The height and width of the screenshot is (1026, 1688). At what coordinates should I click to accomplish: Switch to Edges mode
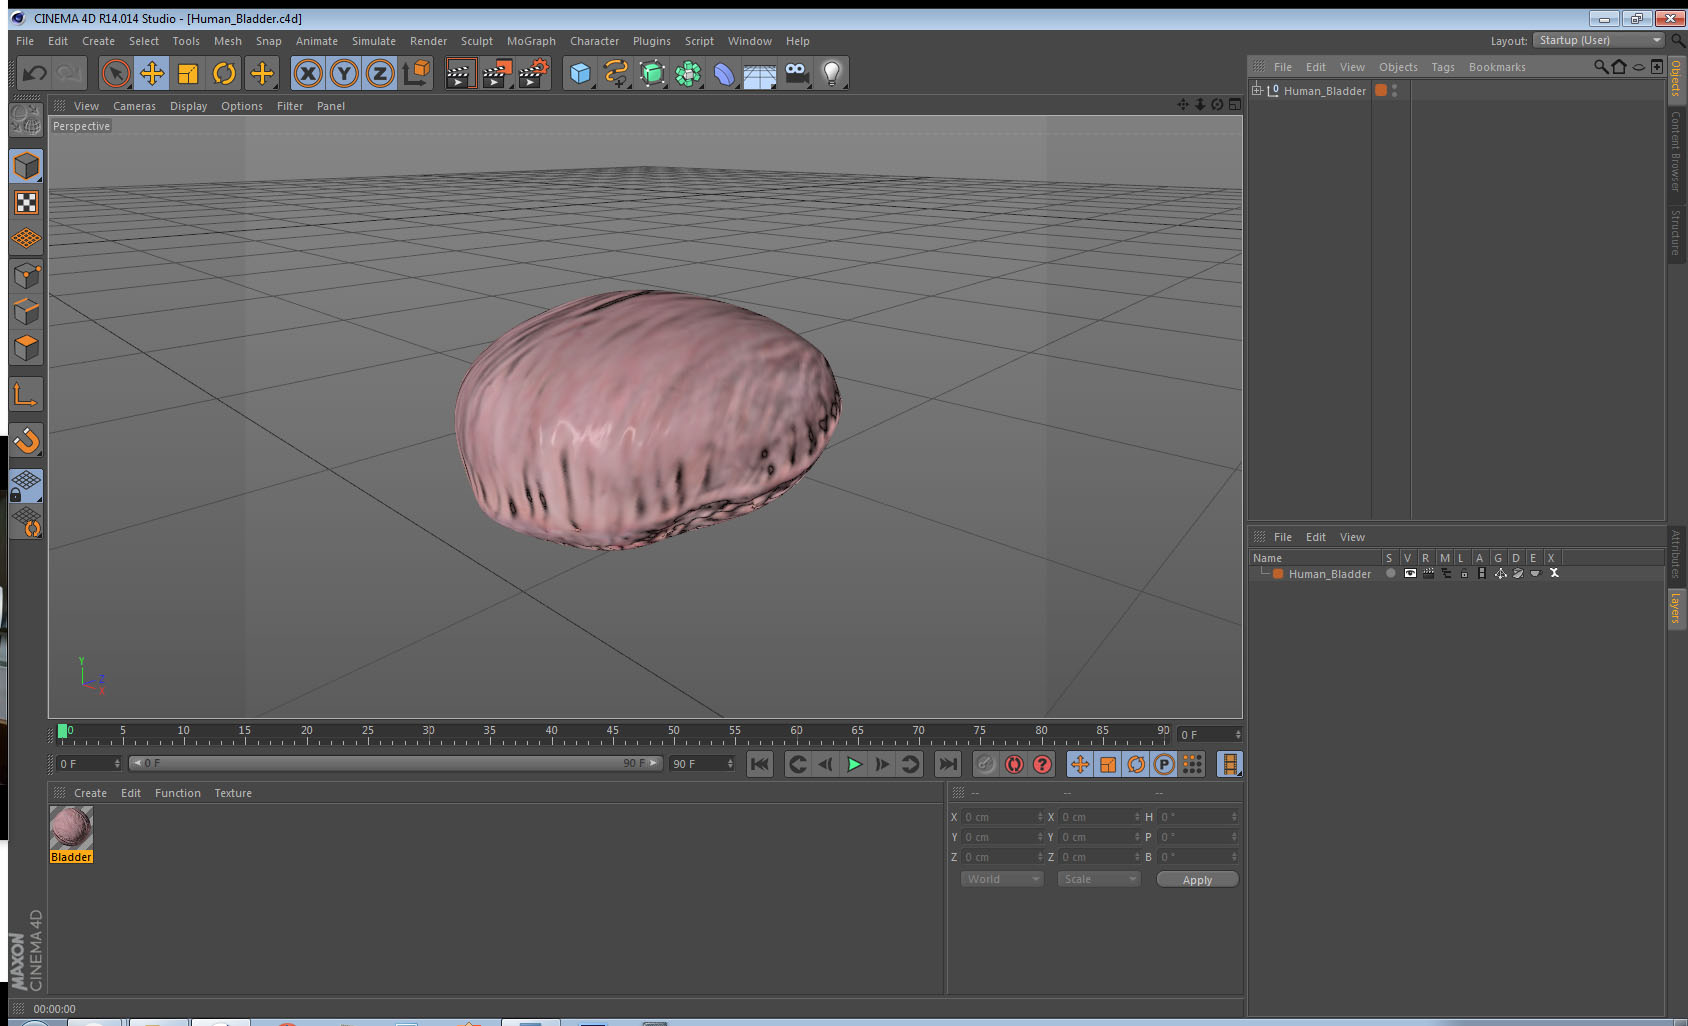26,311
